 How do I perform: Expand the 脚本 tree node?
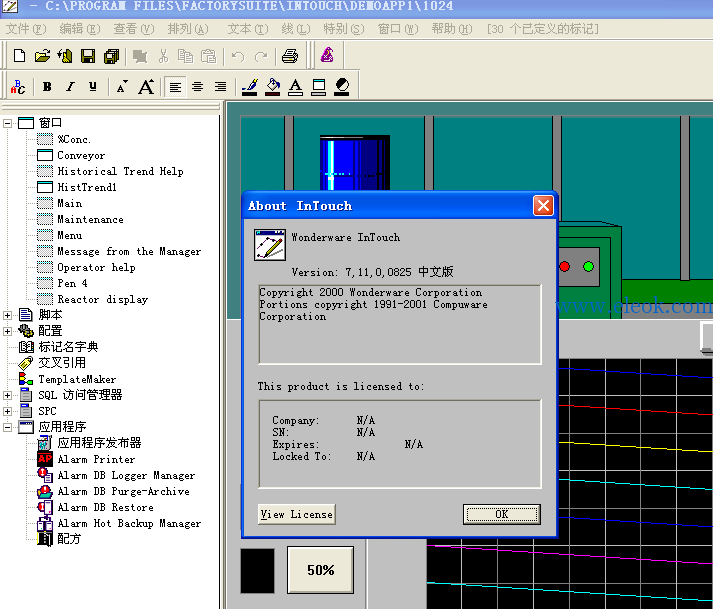(x=7, y=315)
